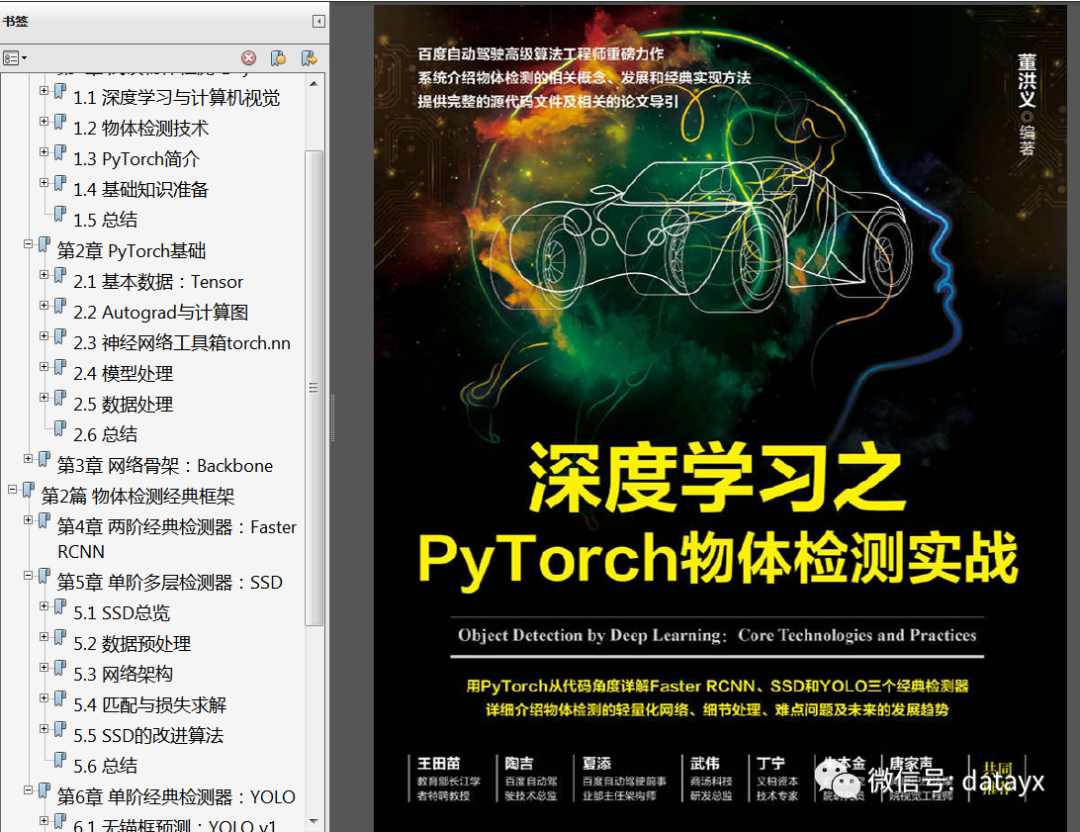The height and width of the screenshot is (832, 1080).
Task: Click the bookmarks panel scrollbar down arrow
Action: point(314,821)
